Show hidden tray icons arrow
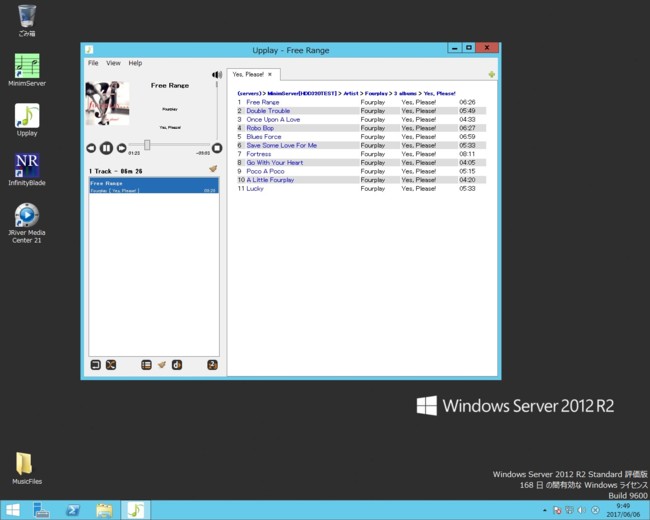The height and width of the screenshot is (520, 650). [x=545, y=510]
